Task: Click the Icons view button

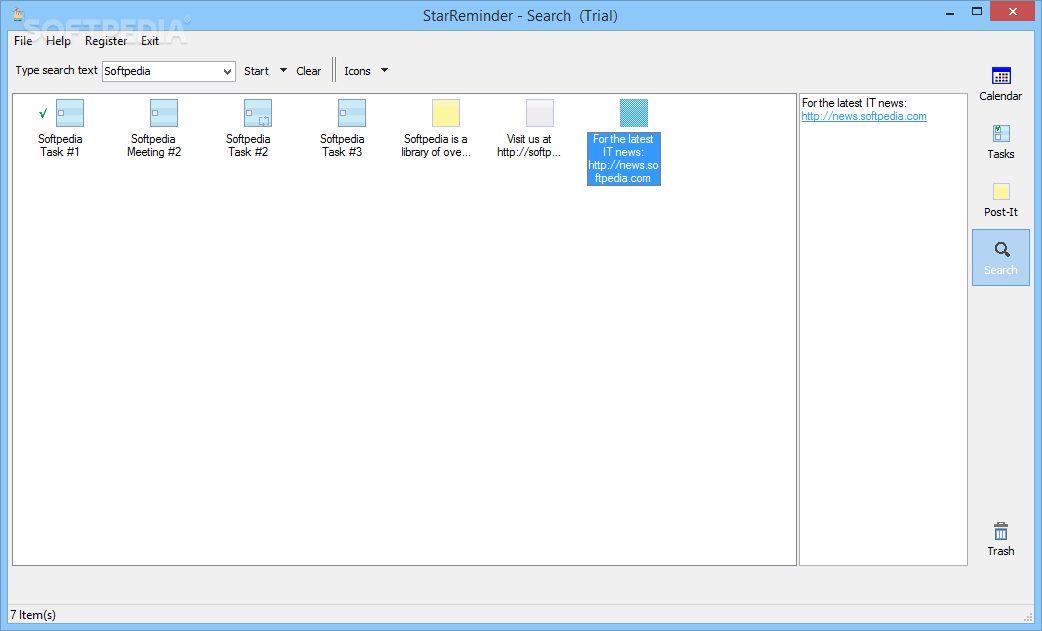Action: pyautogui.click(x=358, y=71)
